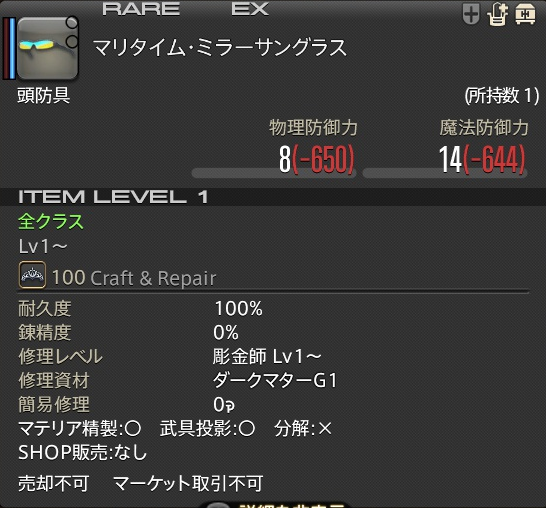Click the glamour dresser icon at top

pos(498,15)
